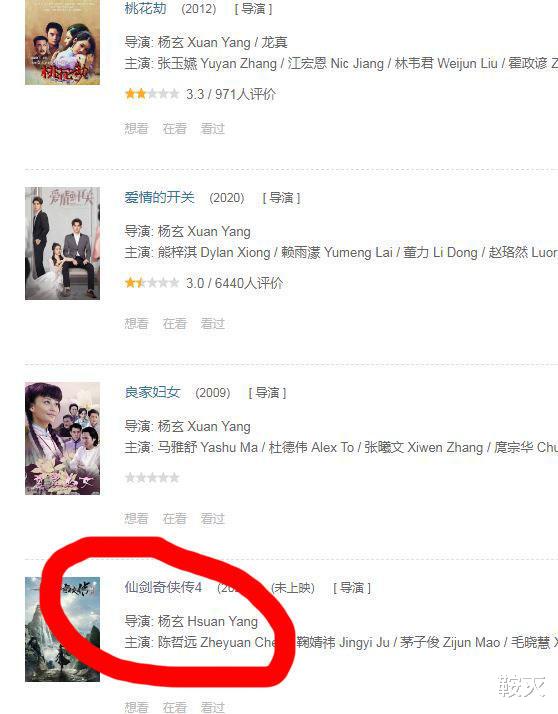This screenshot has width=558, height=714.
Task: Mark 桃花劫 as 看过
Action: coord(213,128)
